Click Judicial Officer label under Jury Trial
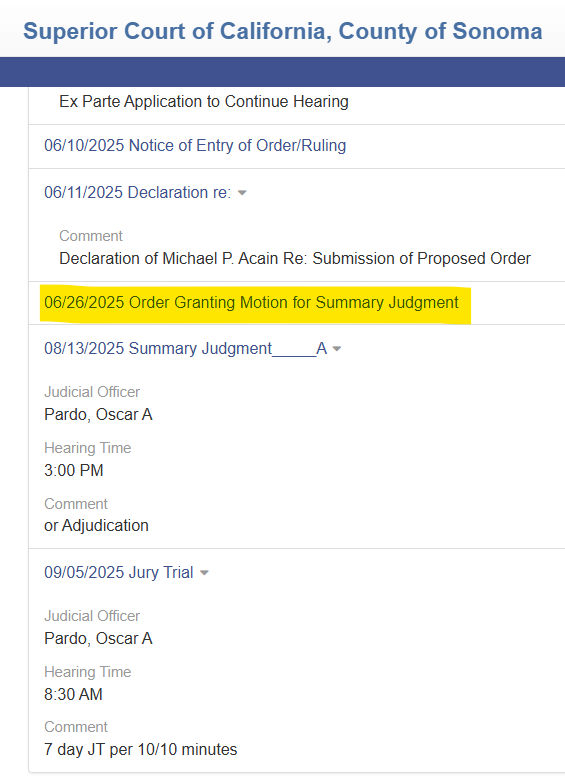The image size is (565, 781). 92,616
